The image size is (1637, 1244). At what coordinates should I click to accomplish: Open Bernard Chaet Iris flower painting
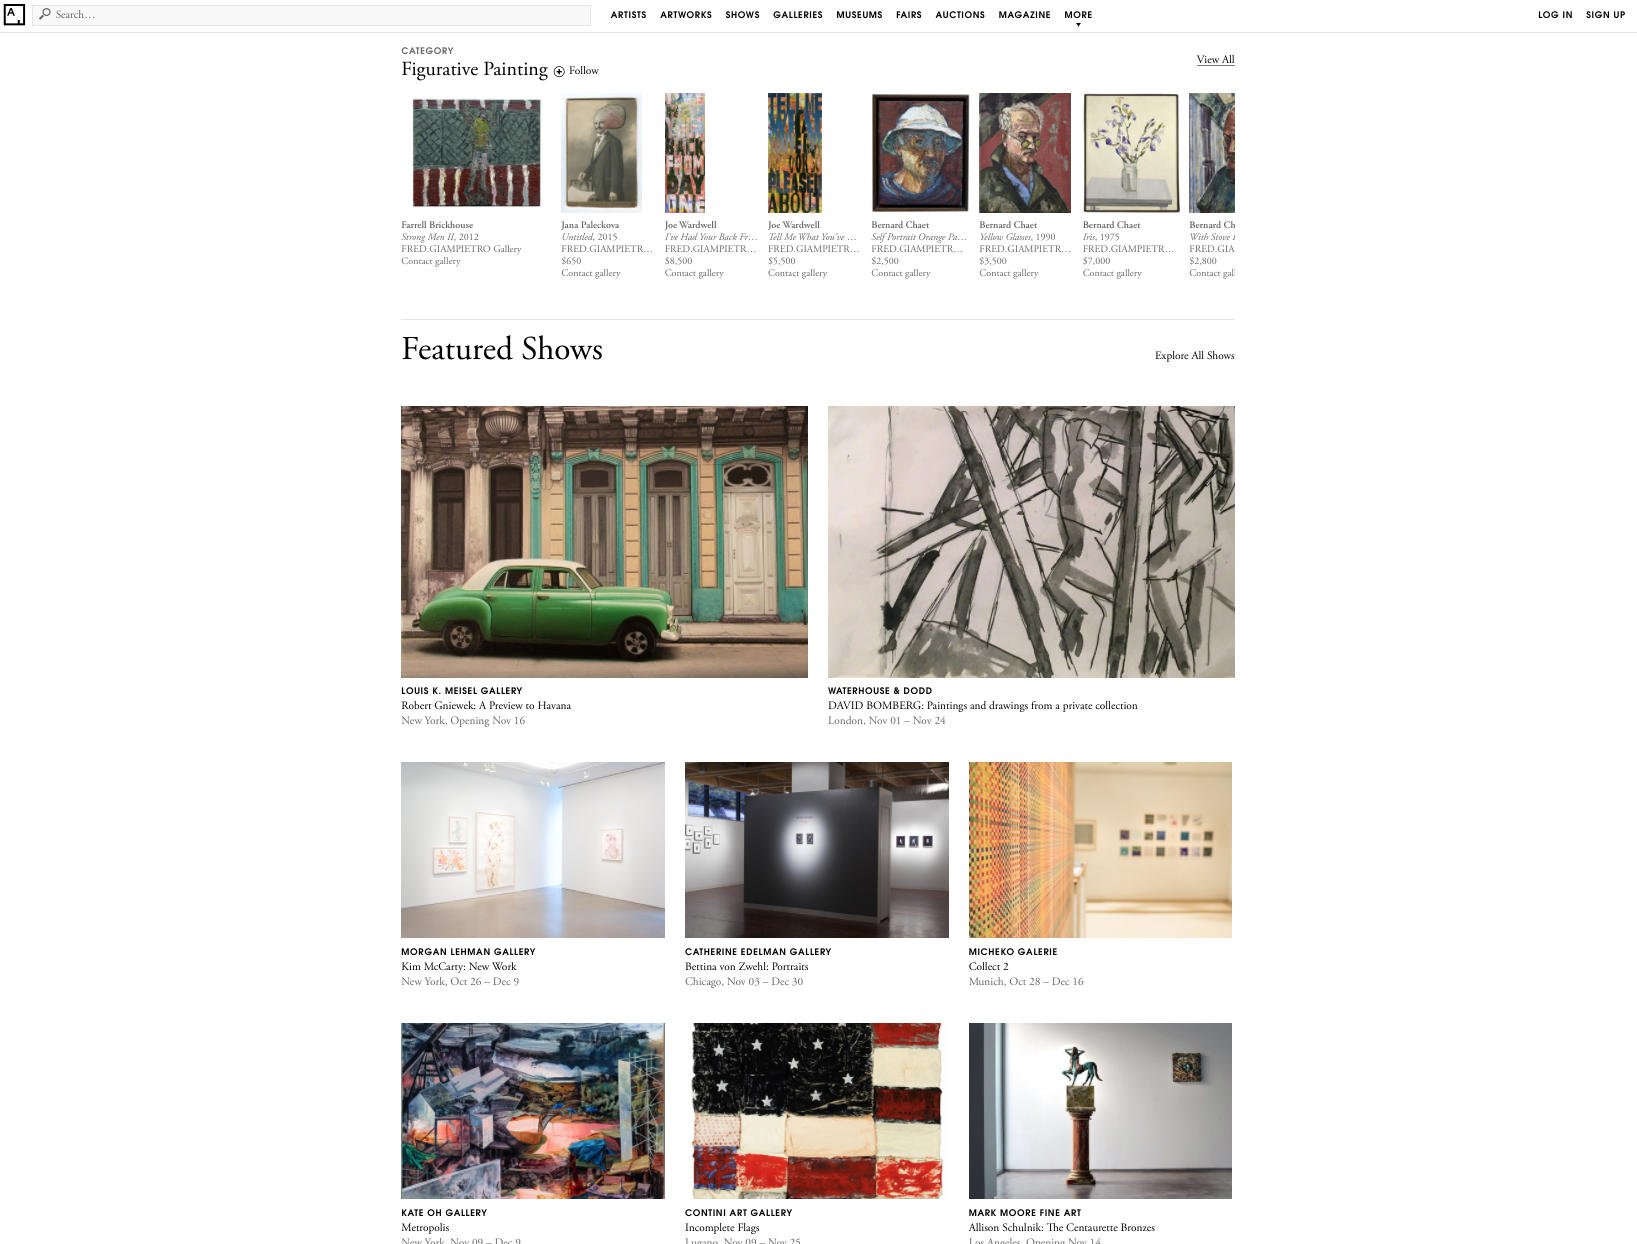tap(1131, 153)
